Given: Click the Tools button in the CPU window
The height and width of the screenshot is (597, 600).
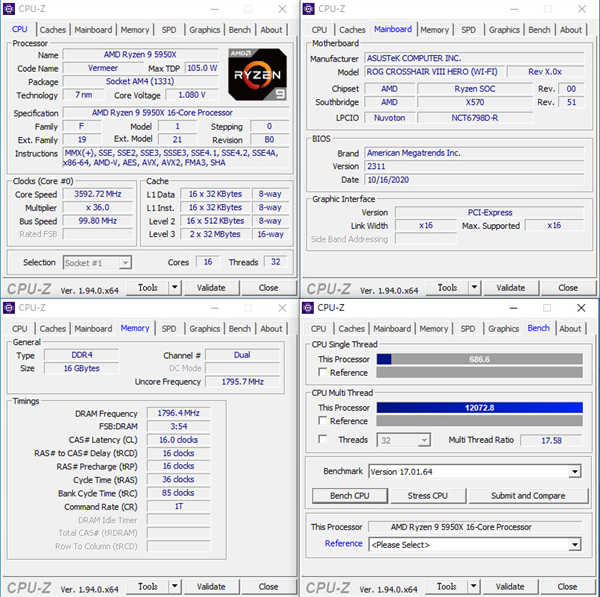Looking at the screenshot, I should tap(148, 288).
